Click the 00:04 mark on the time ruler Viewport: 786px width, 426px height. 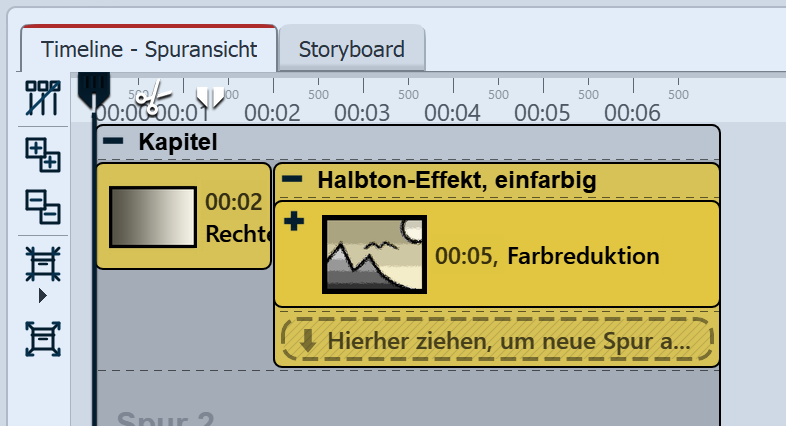453,112
